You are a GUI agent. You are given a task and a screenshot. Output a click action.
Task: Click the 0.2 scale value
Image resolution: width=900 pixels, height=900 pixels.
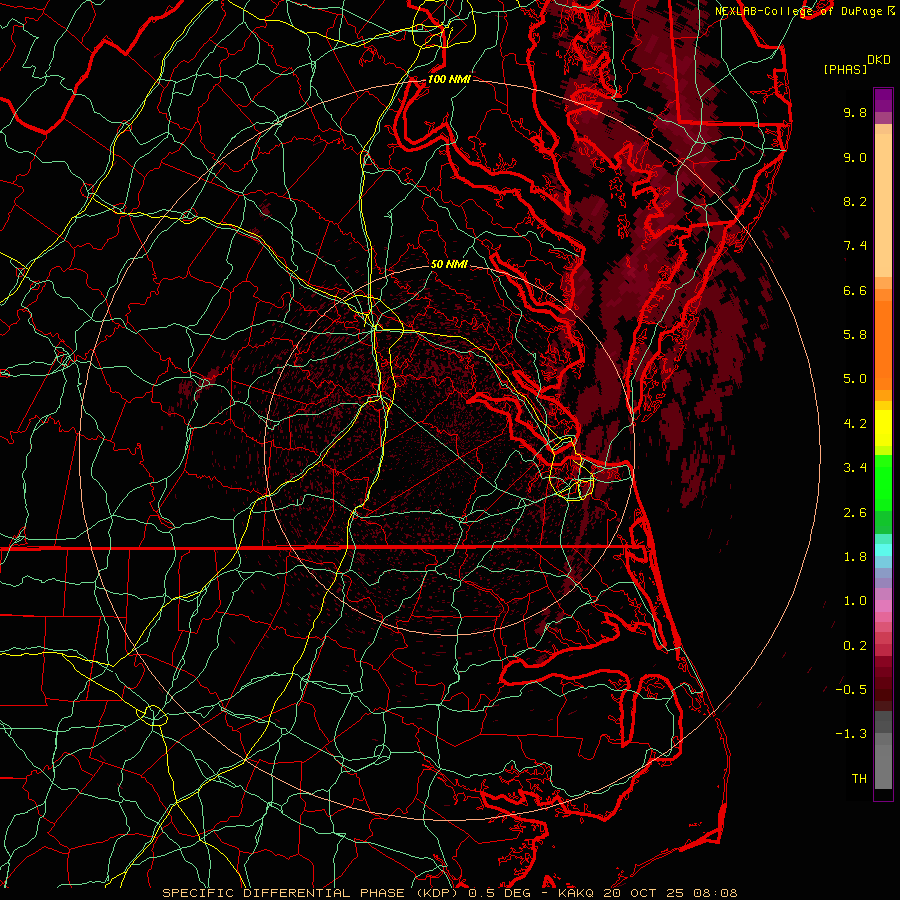point(855,646)
